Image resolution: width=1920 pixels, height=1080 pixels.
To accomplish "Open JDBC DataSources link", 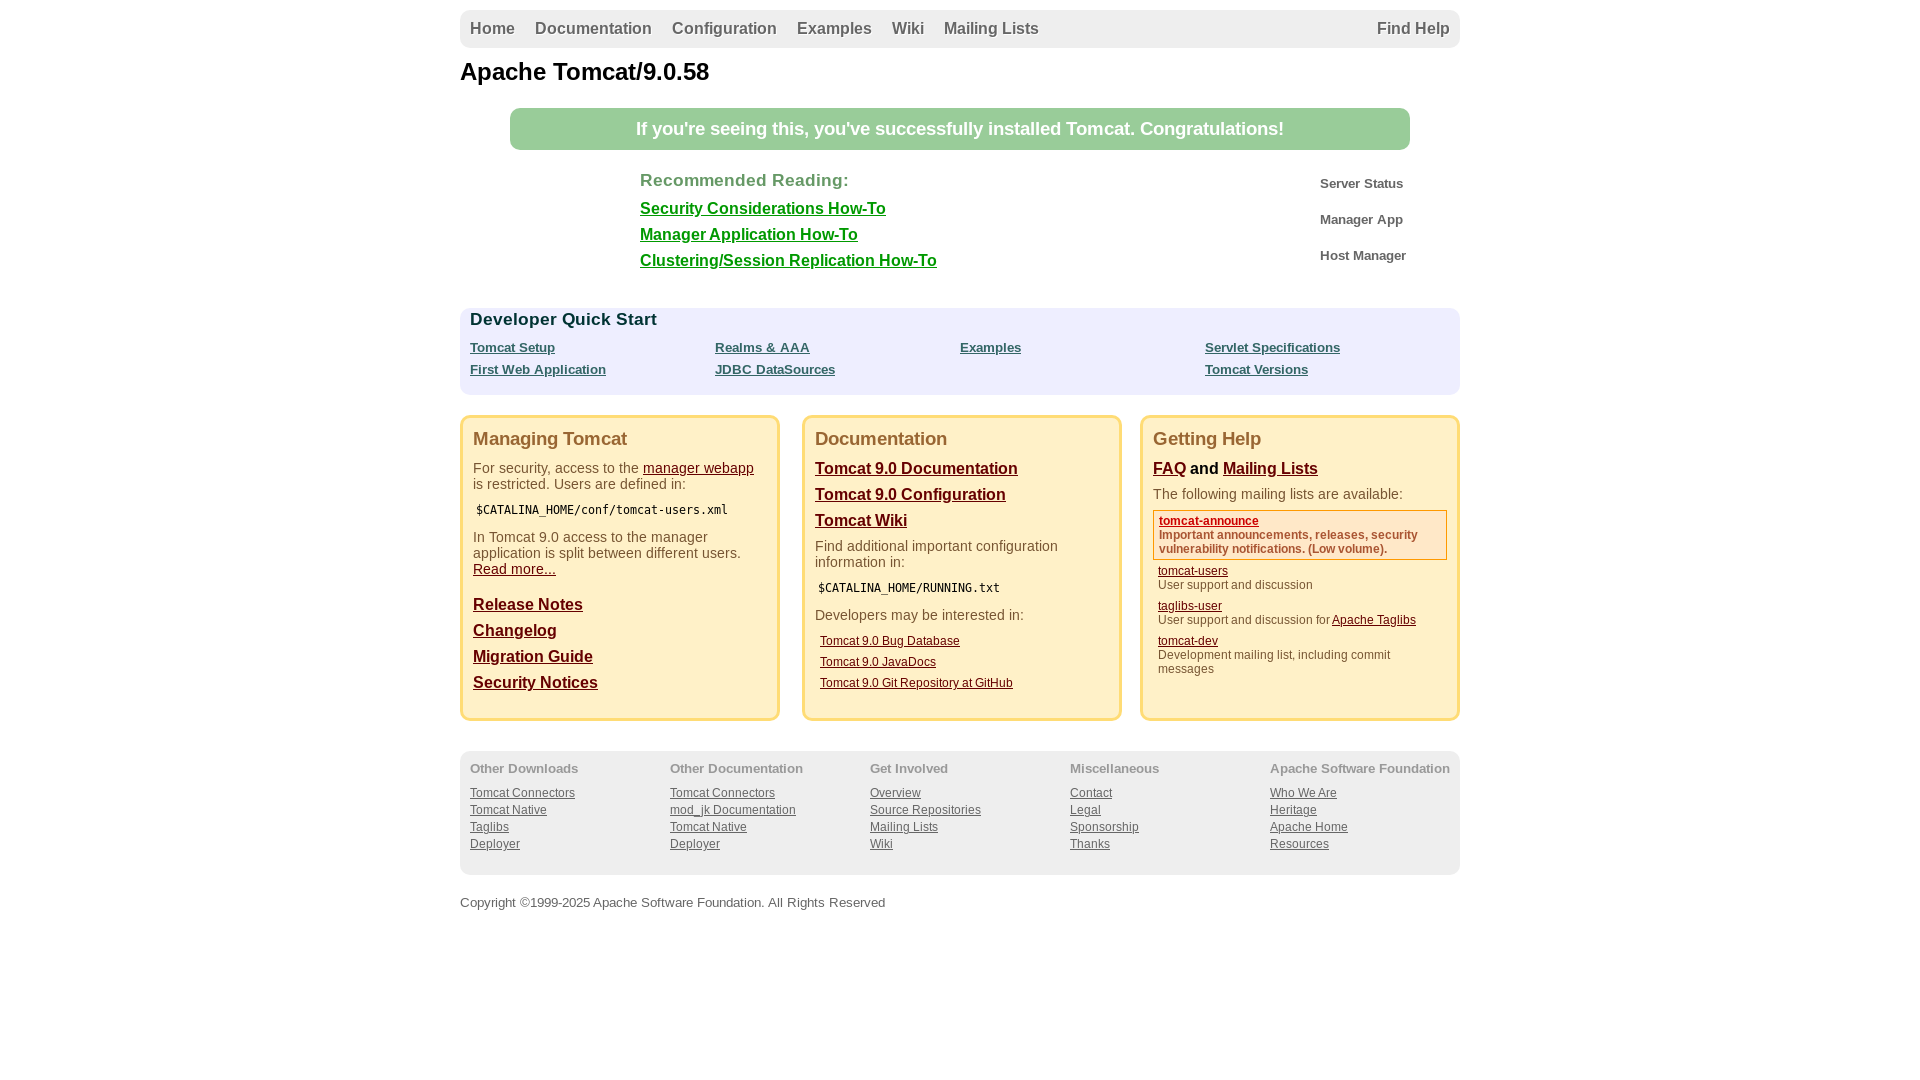I will [775, 370].
